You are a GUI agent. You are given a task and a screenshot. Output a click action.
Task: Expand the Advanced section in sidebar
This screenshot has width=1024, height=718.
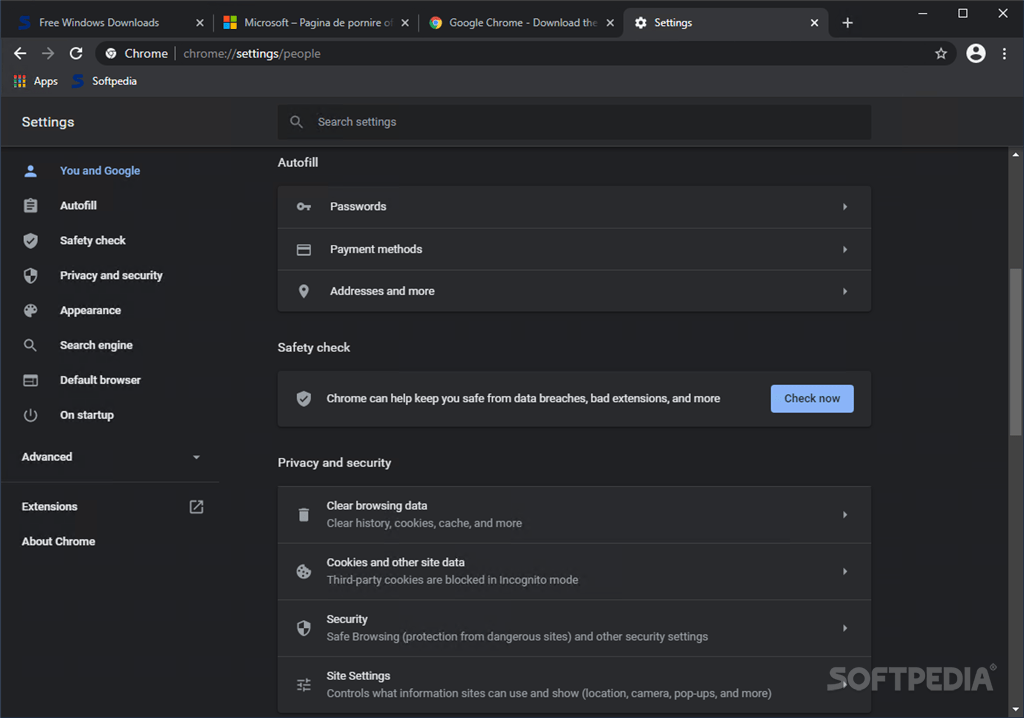click(x=111, y=457)
